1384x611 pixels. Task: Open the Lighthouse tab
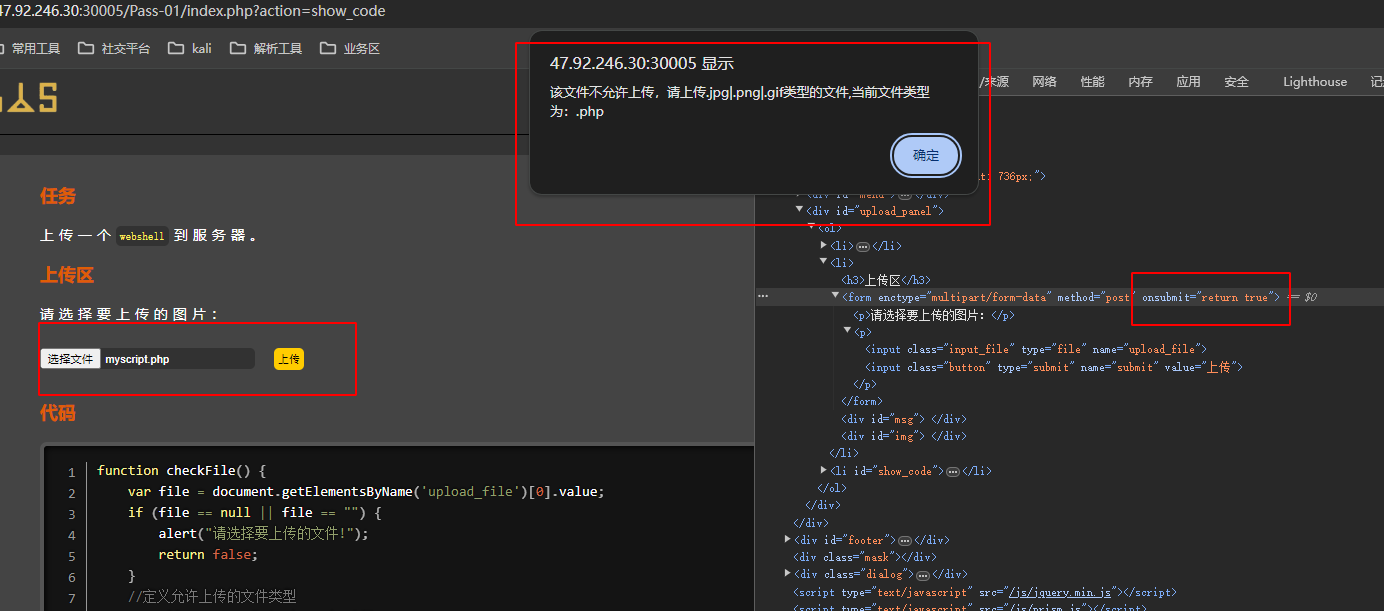[x=1314, y=81]
